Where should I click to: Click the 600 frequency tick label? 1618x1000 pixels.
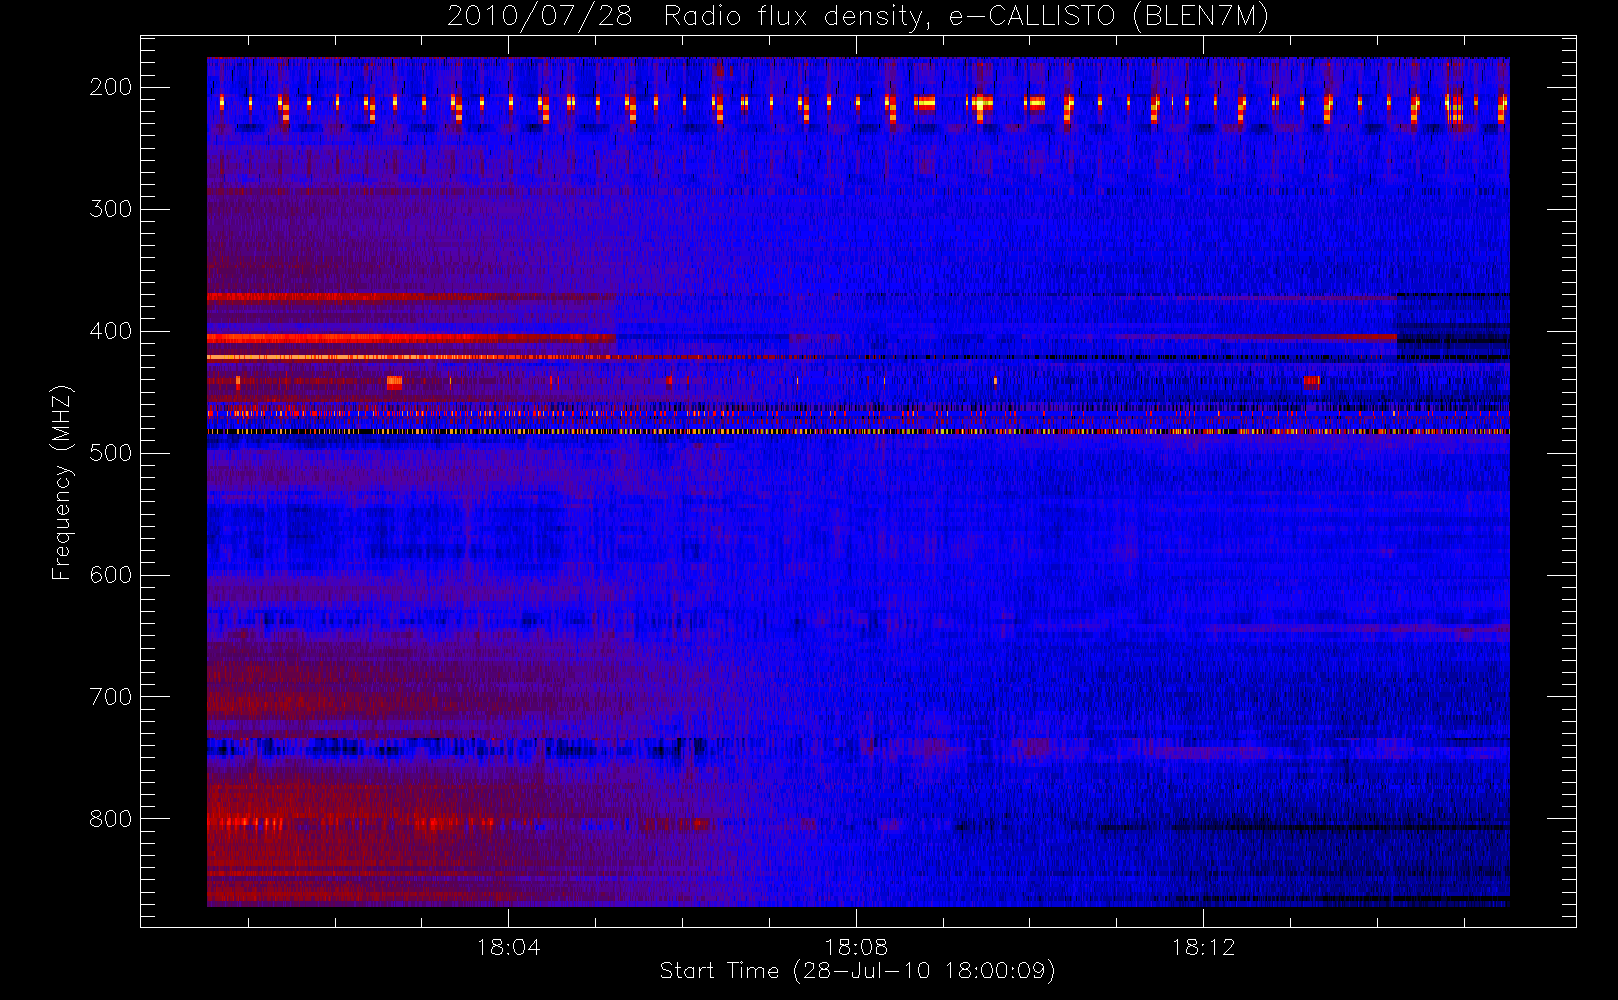(111, 575)
